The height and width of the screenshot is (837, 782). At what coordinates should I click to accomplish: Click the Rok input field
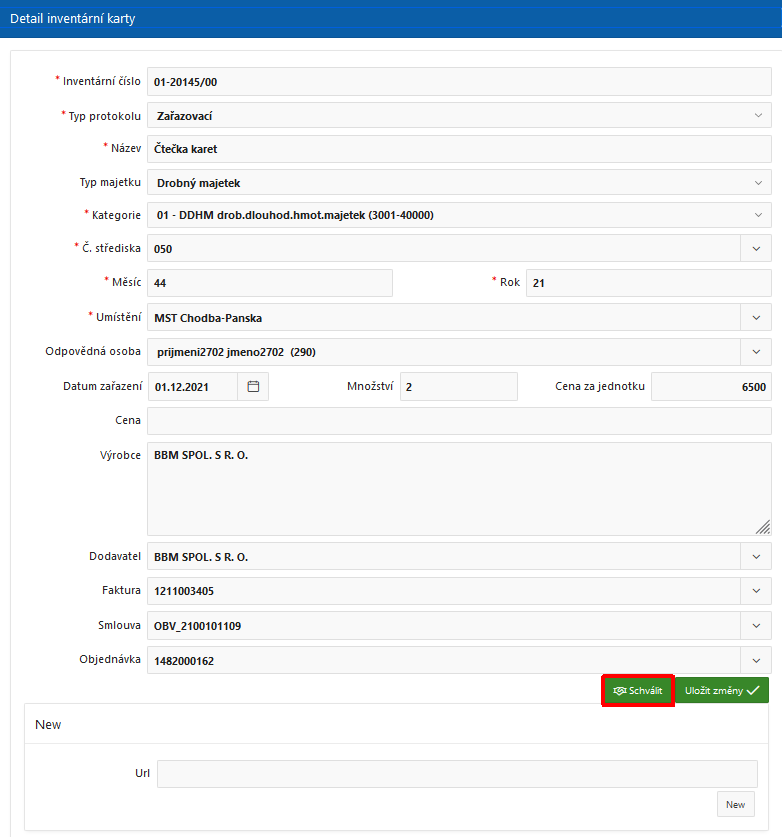[649, 283]
